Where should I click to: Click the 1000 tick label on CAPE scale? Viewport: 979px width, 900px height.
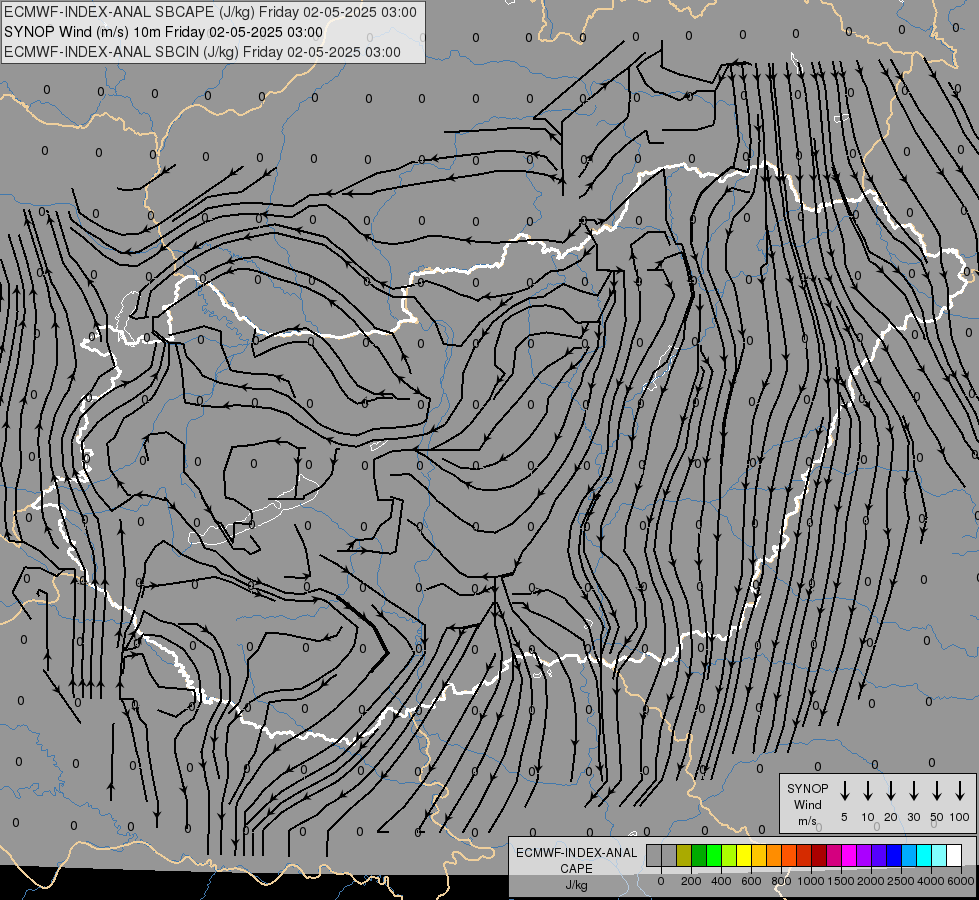[x=811, y=881]
